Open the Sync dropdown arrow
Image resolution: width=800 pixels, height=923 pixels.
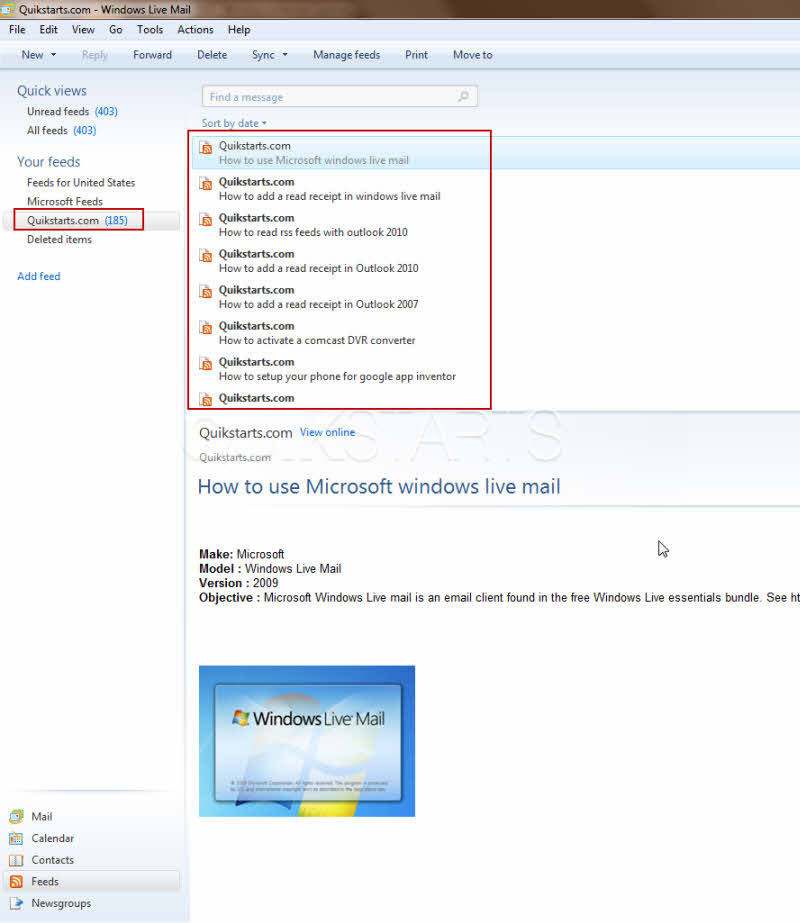[x=285, y=55]
